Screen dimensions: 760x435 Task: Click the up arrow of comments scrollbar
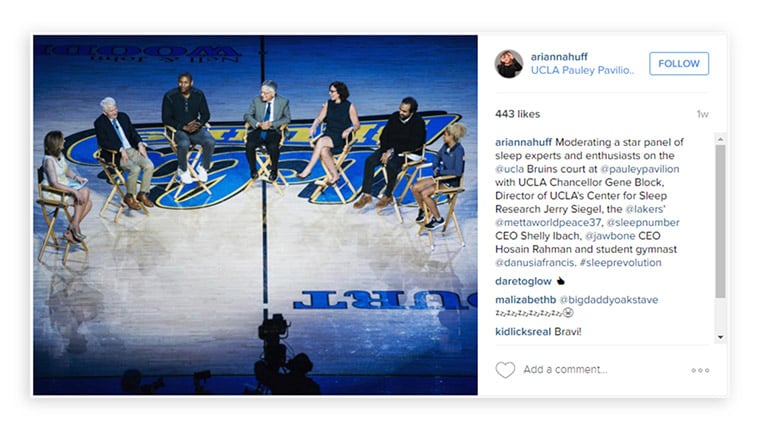click(x=720, y=139)
